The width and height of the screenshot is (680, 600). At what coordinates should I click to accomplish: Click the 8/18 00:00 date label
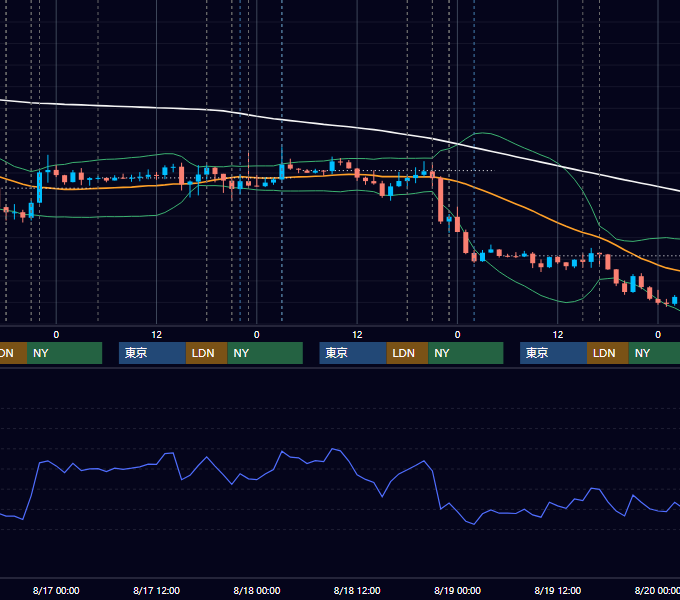257,590
